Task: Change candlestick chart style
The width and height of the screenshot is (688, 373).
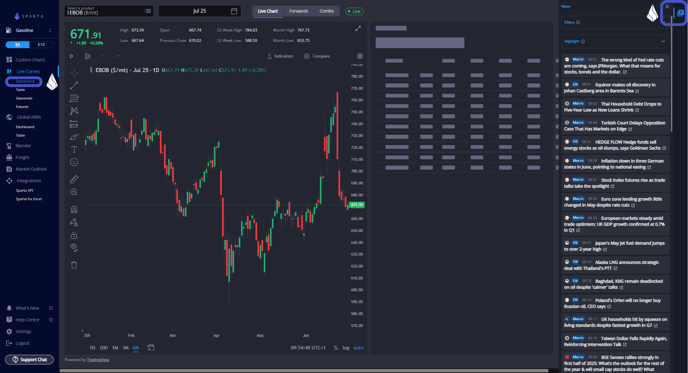Action: tap(88, 56)
